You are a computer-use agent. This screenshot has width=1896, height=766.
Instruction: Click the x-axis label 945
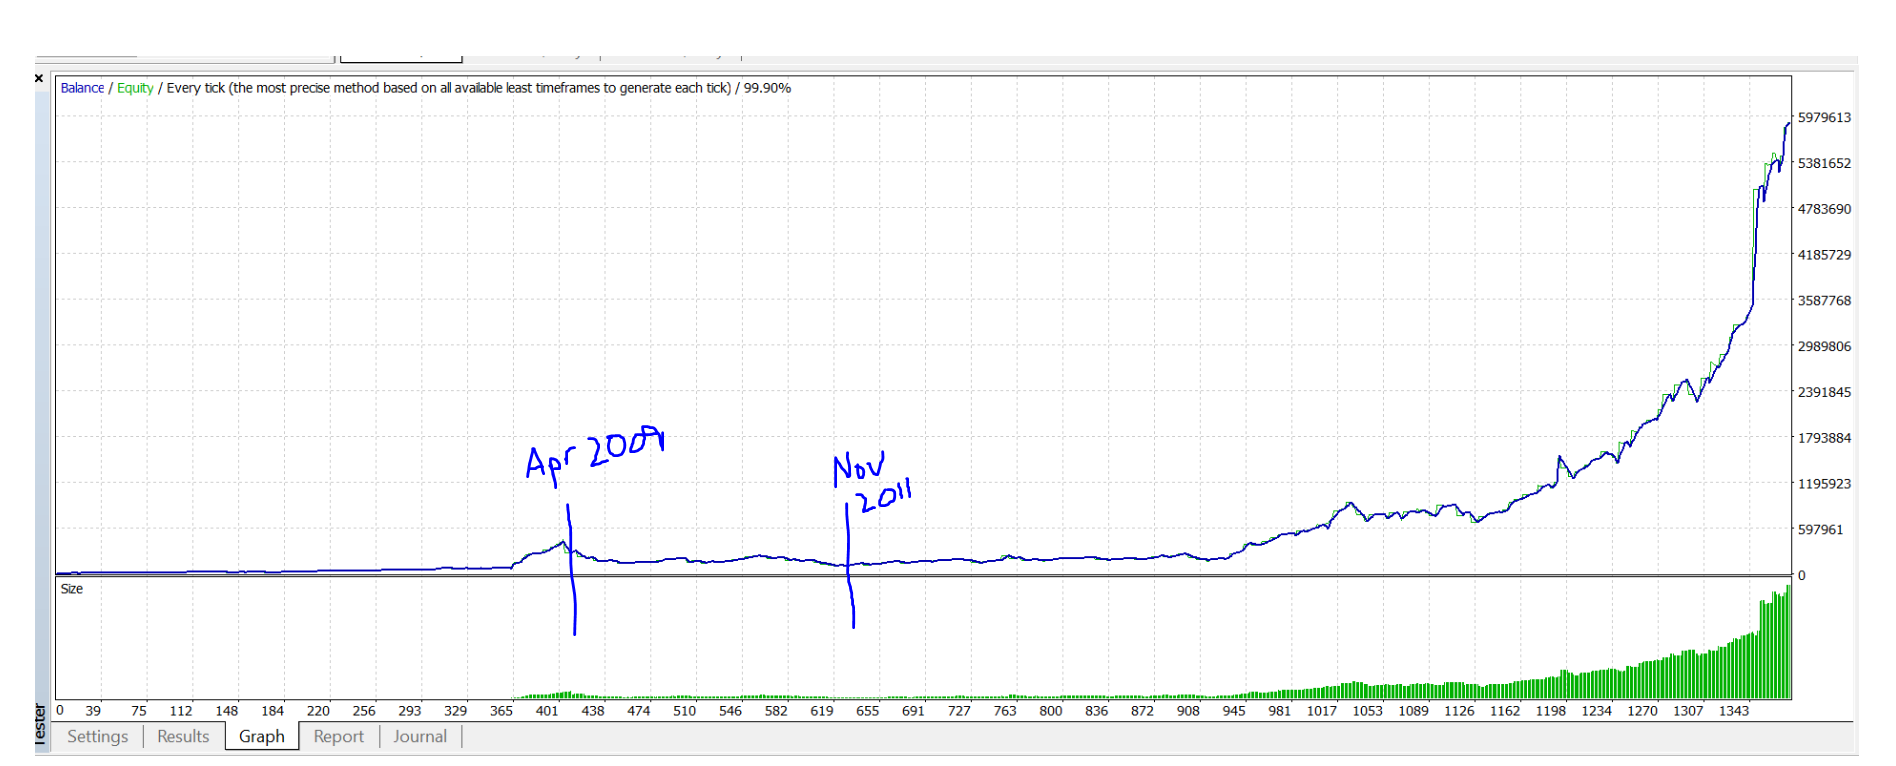(1234, 711)
